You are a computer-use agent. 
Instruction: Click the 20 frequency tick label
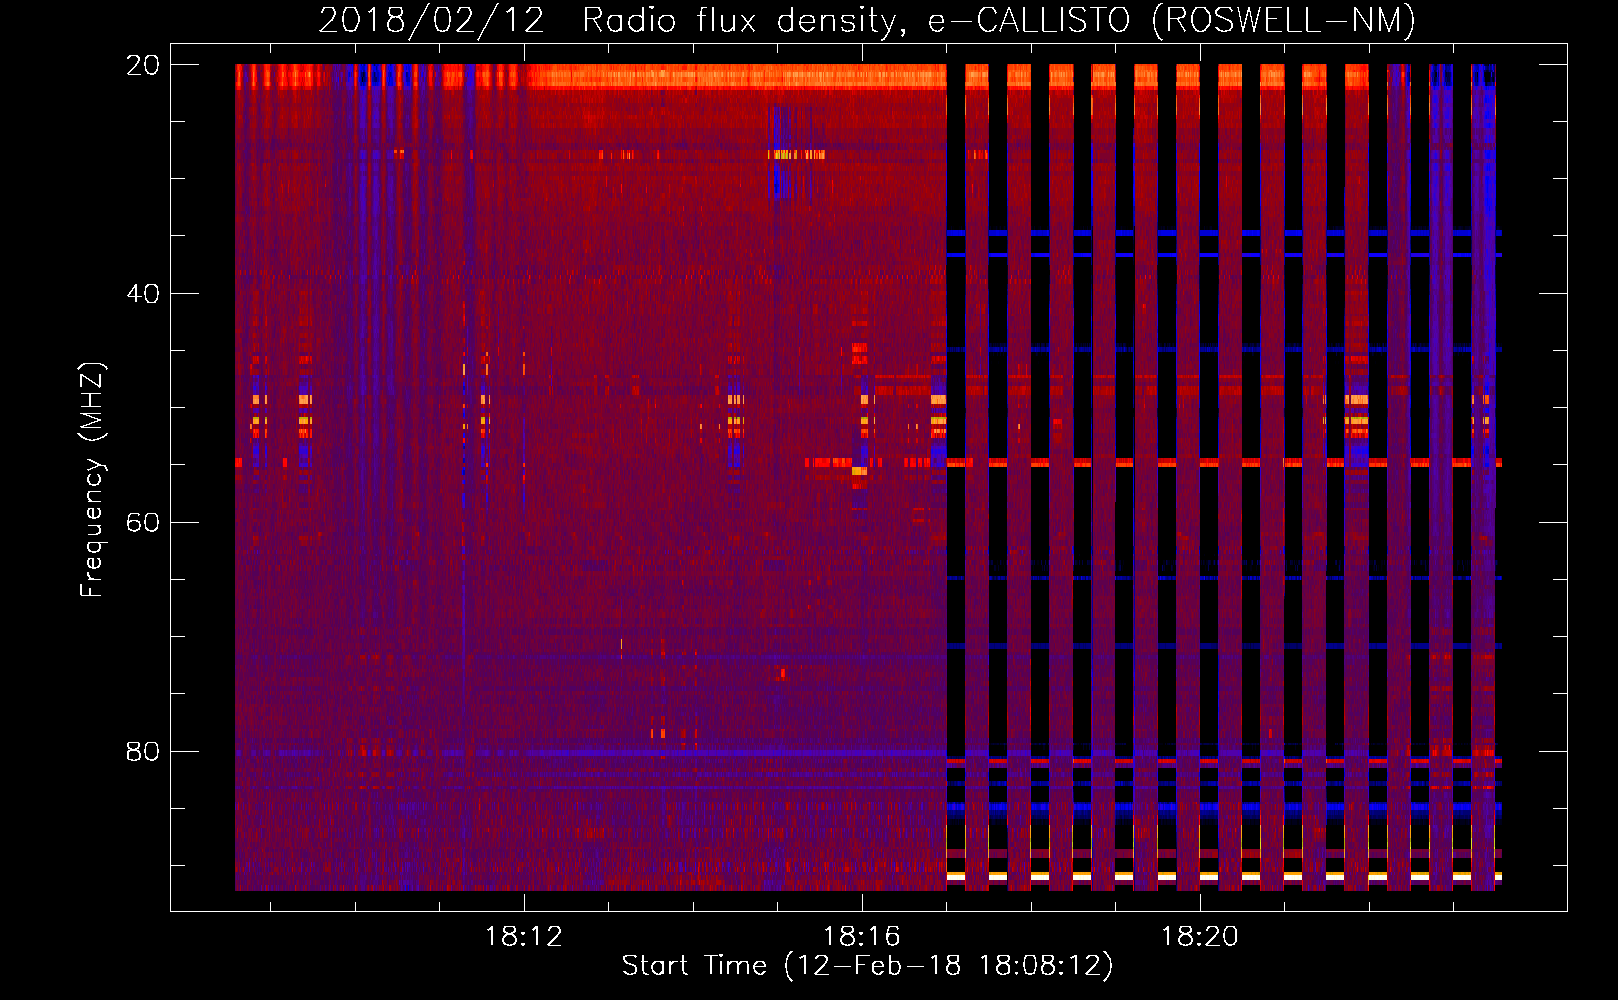coord(142,65)
